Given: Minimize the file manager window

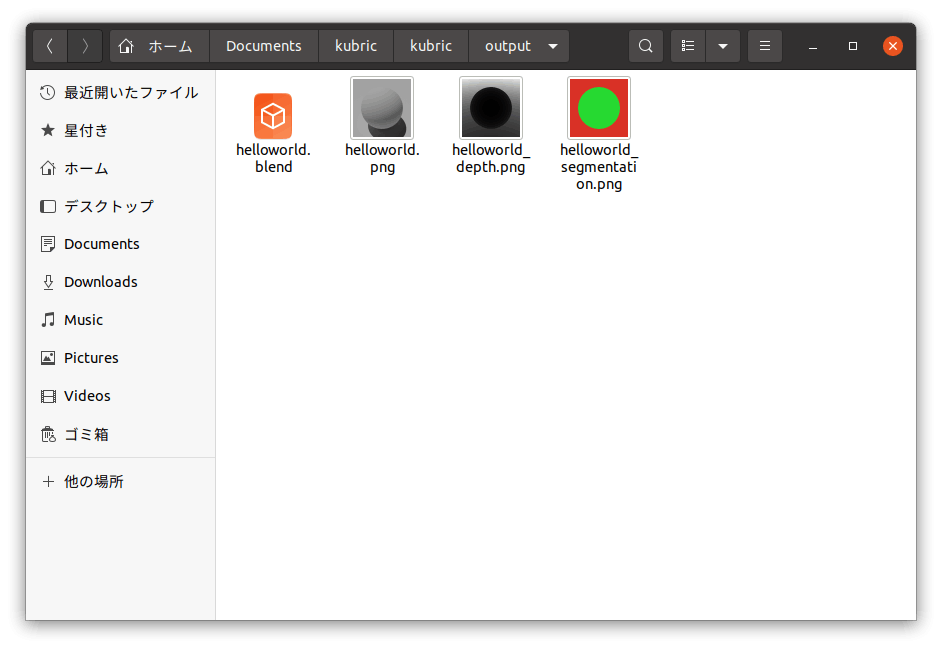Looking at the screenshot, I should pos(813,46).
